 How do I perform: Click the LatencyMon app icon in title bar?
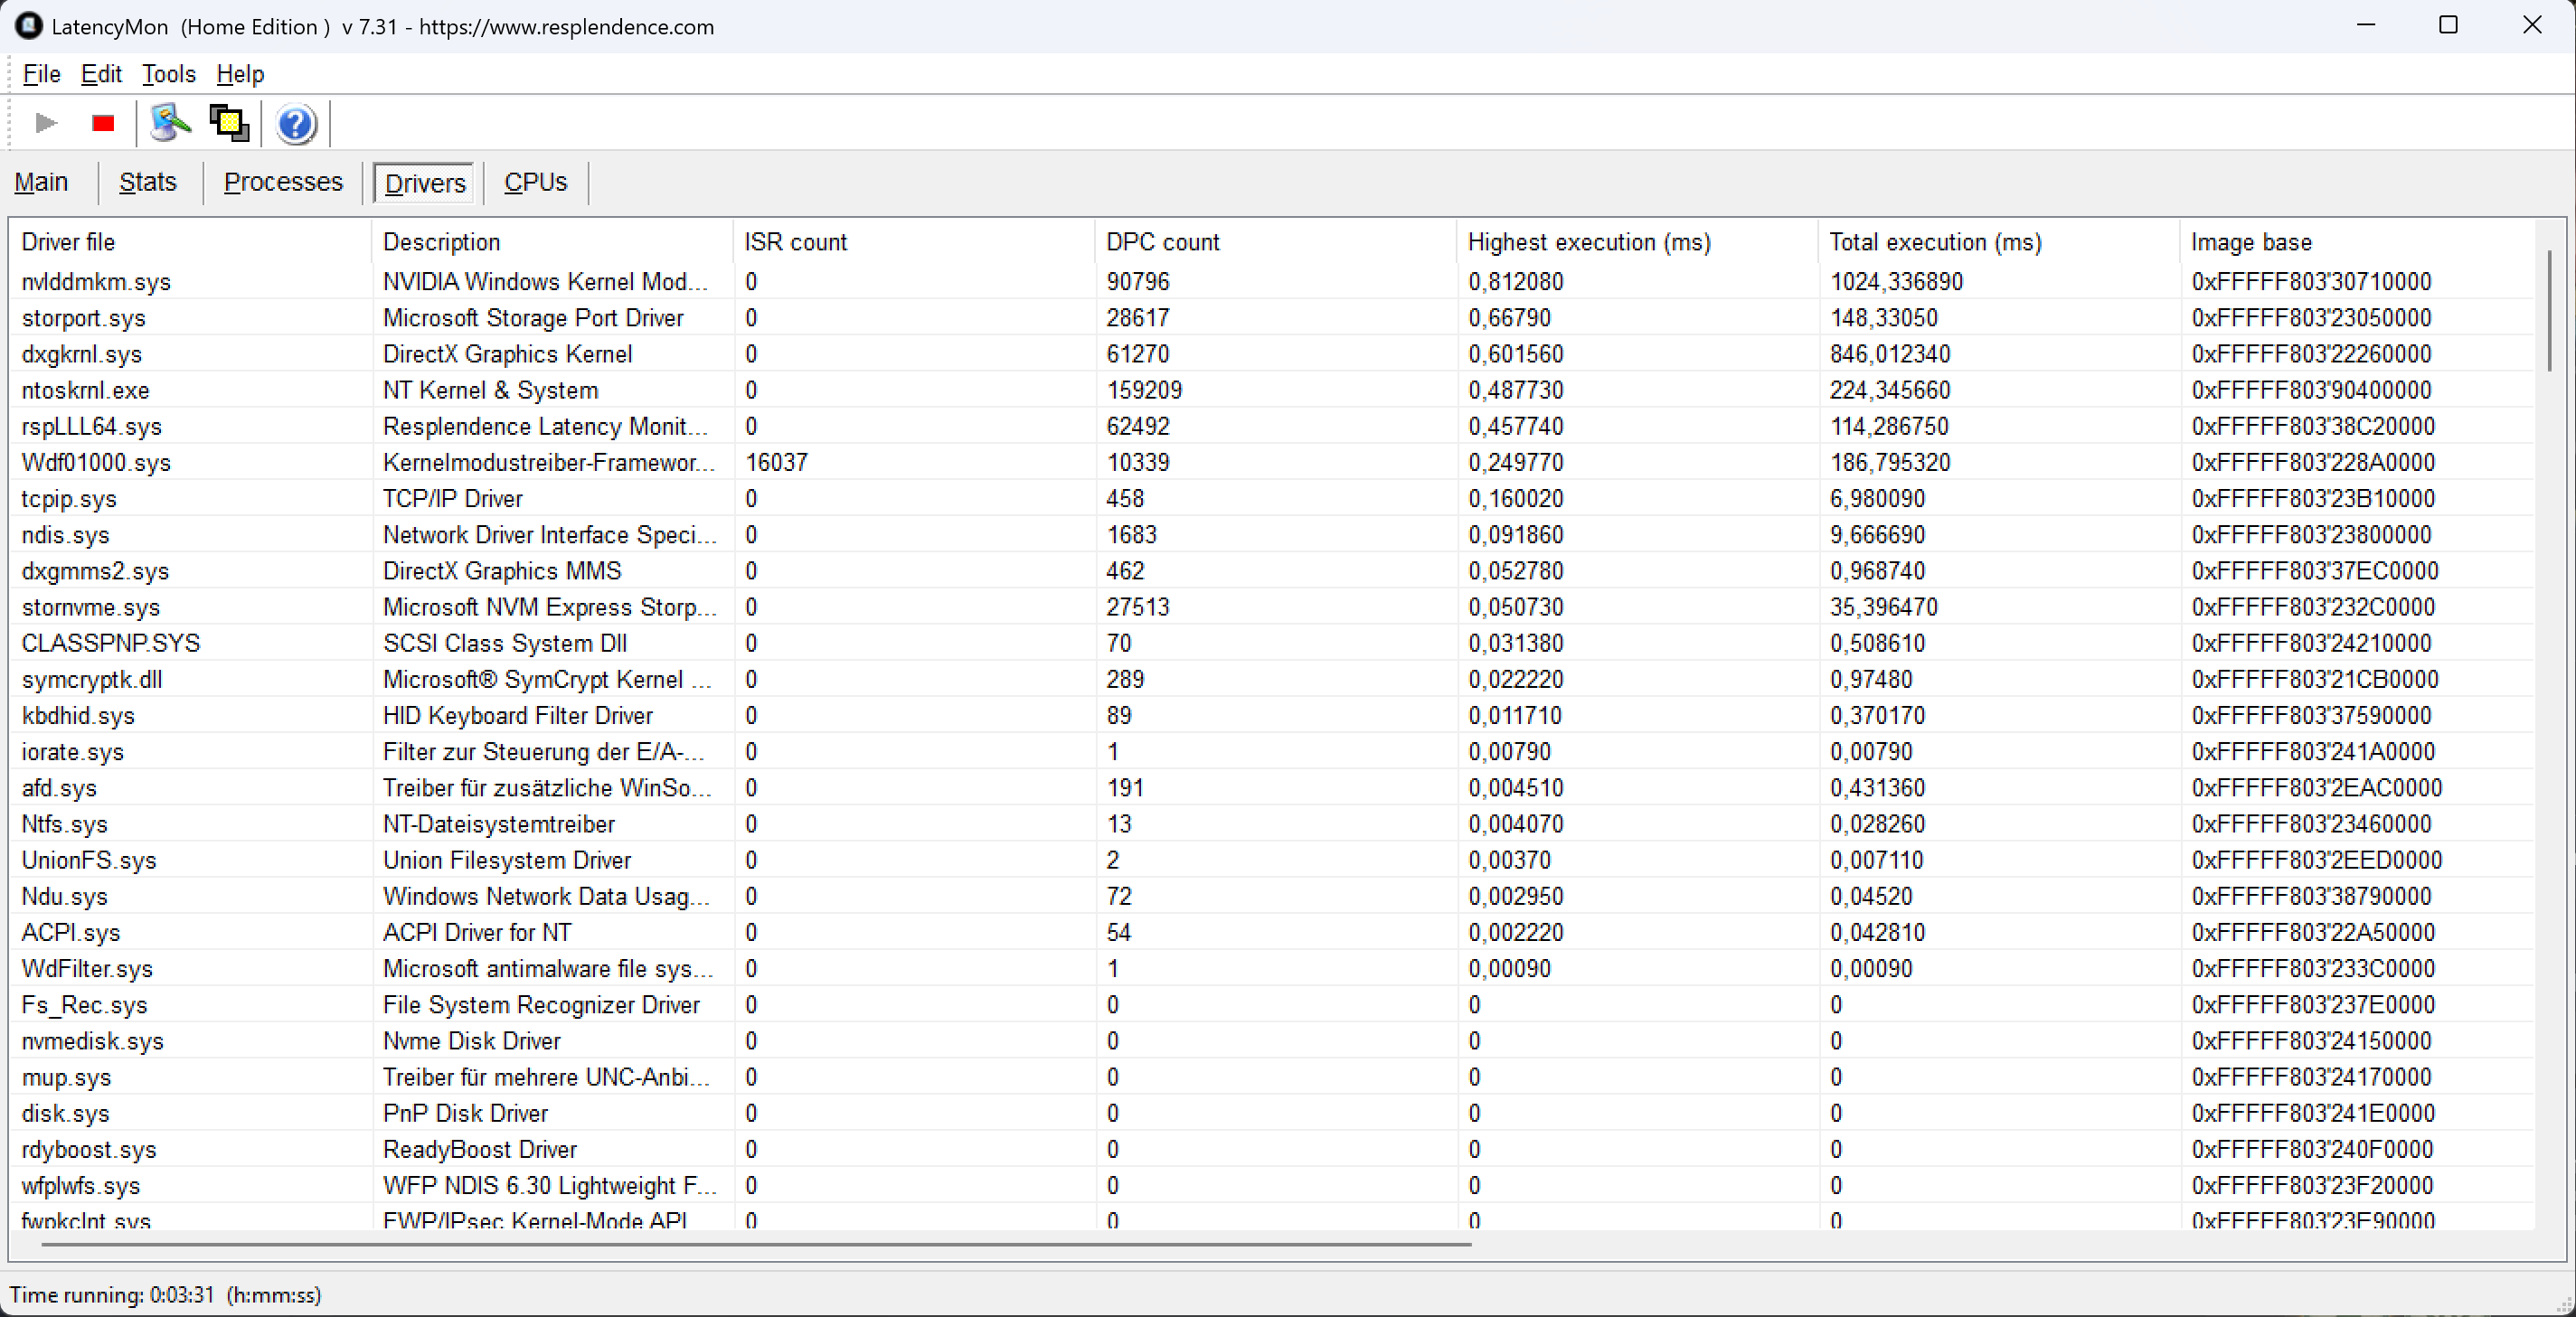[x=28, y=26]
